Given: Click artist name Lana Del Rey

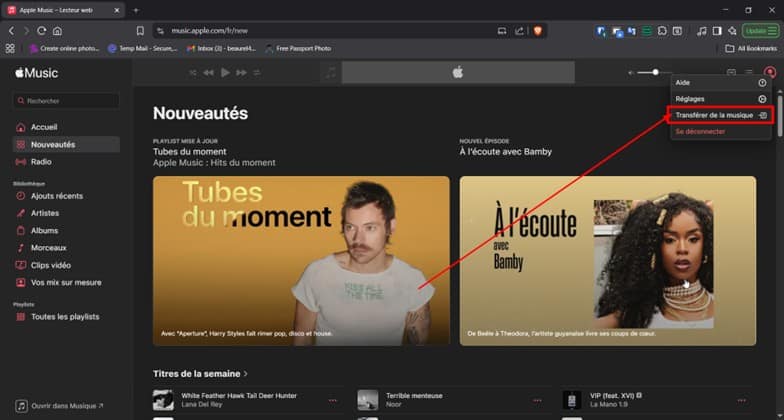Looking at the screenshot, I should [201, 404].
